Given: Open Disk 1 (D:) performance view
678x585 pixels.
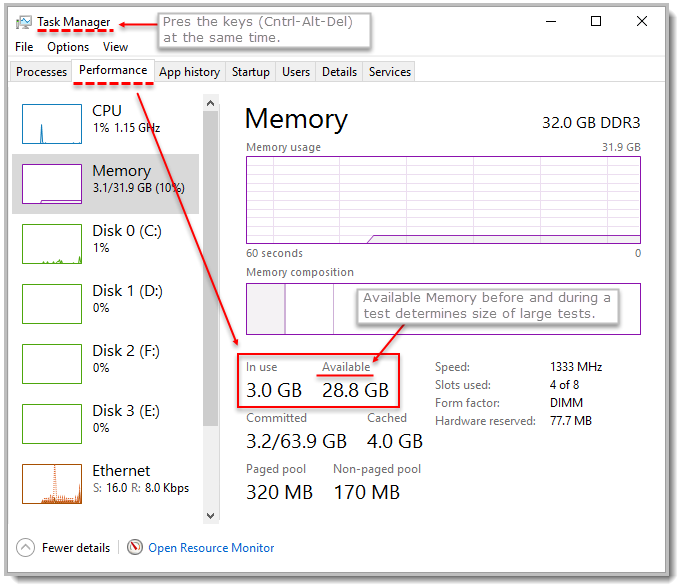Looking at the screenshot, I should [51, 303].
